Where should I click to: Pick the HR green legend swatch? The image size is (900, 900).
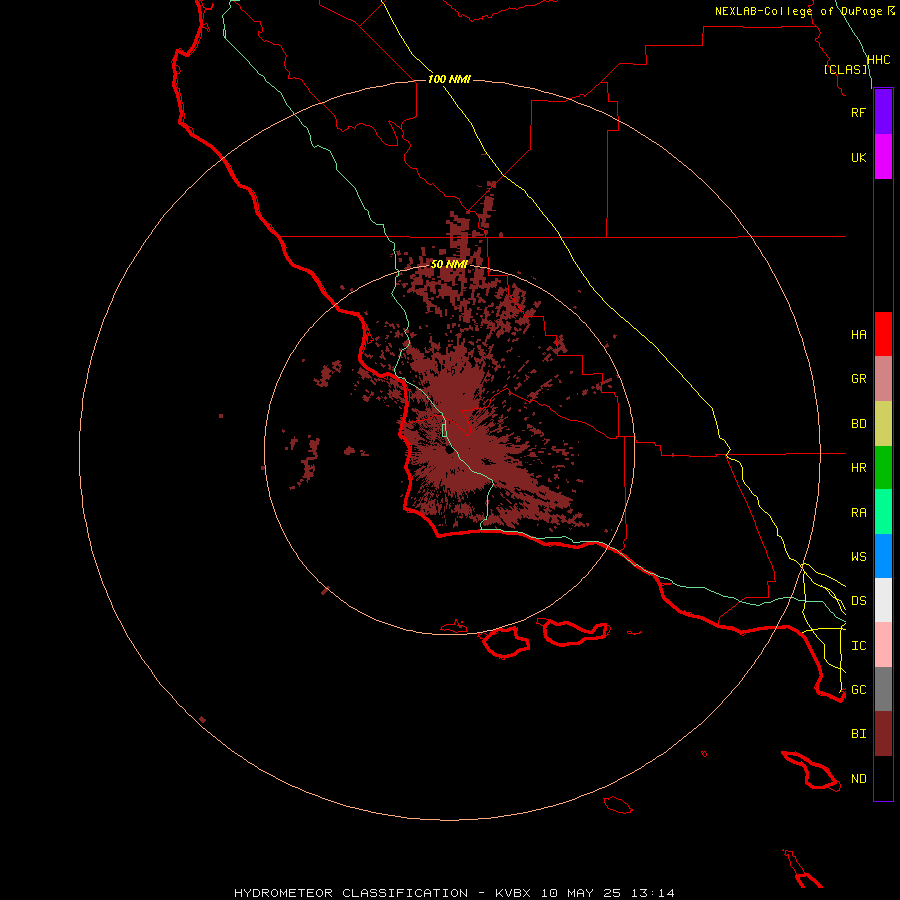(883, 468)
